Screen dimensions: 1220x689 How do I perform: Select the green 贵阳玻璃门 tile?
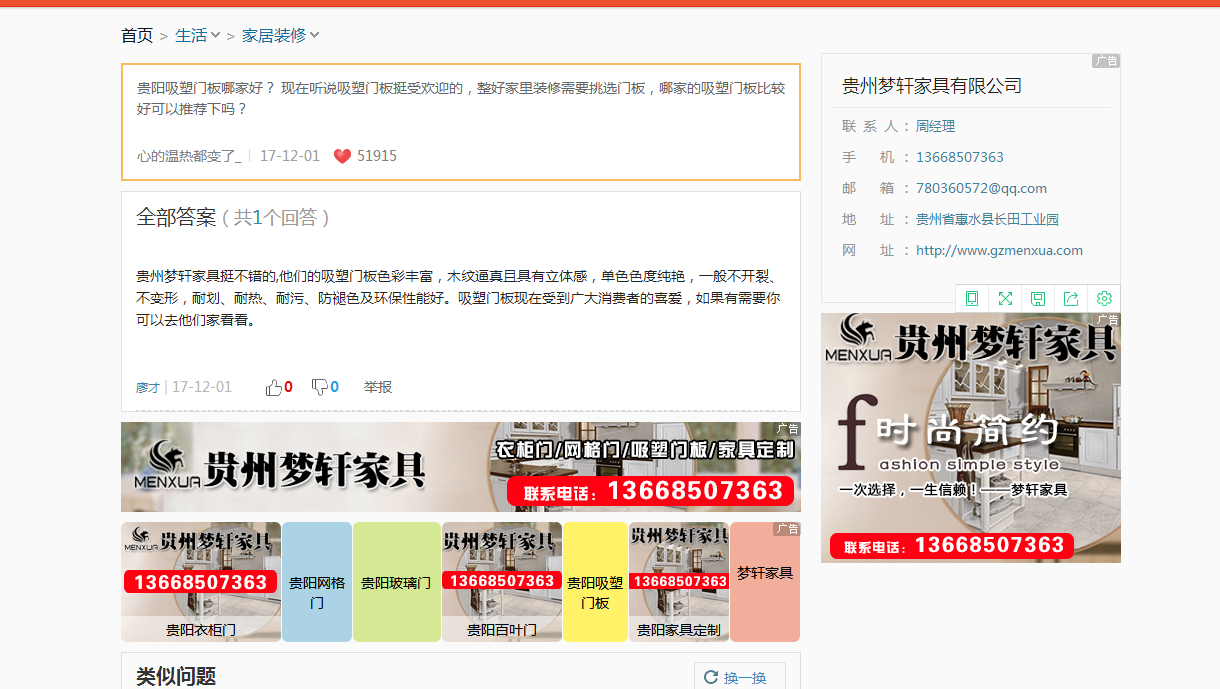(397, 582)
